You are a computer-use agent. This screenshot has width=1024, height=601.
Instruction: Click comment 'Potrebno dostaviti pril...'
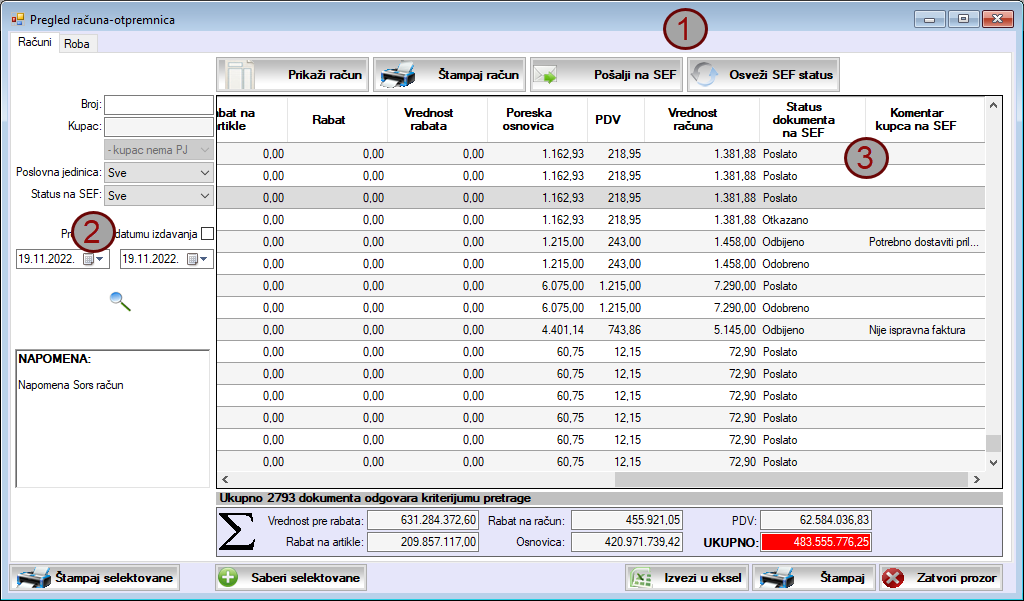[923, 242]
